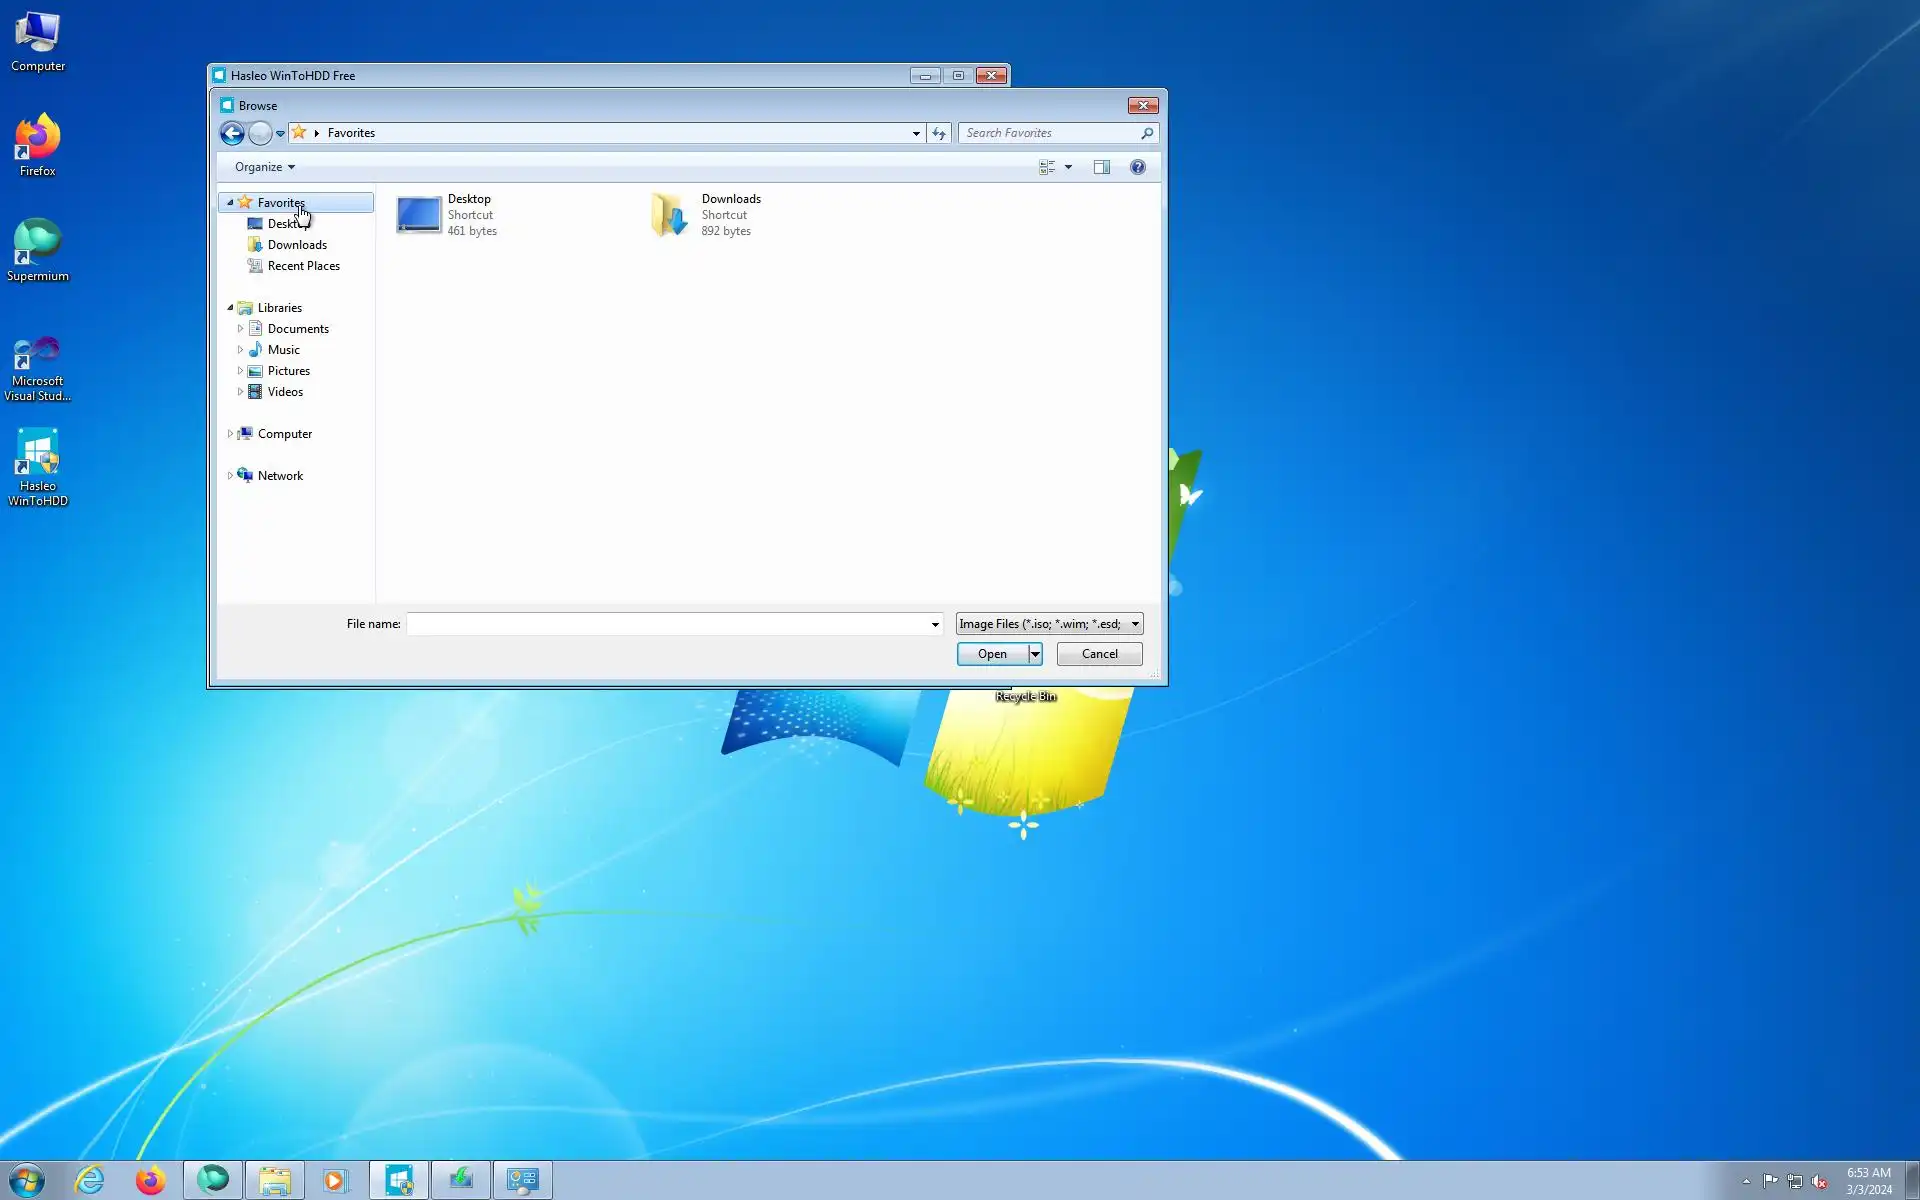This screenshot has height=1200, width=1920.
Task: Click the refresh button beside address bar
Action: click(x=939, y=133)
